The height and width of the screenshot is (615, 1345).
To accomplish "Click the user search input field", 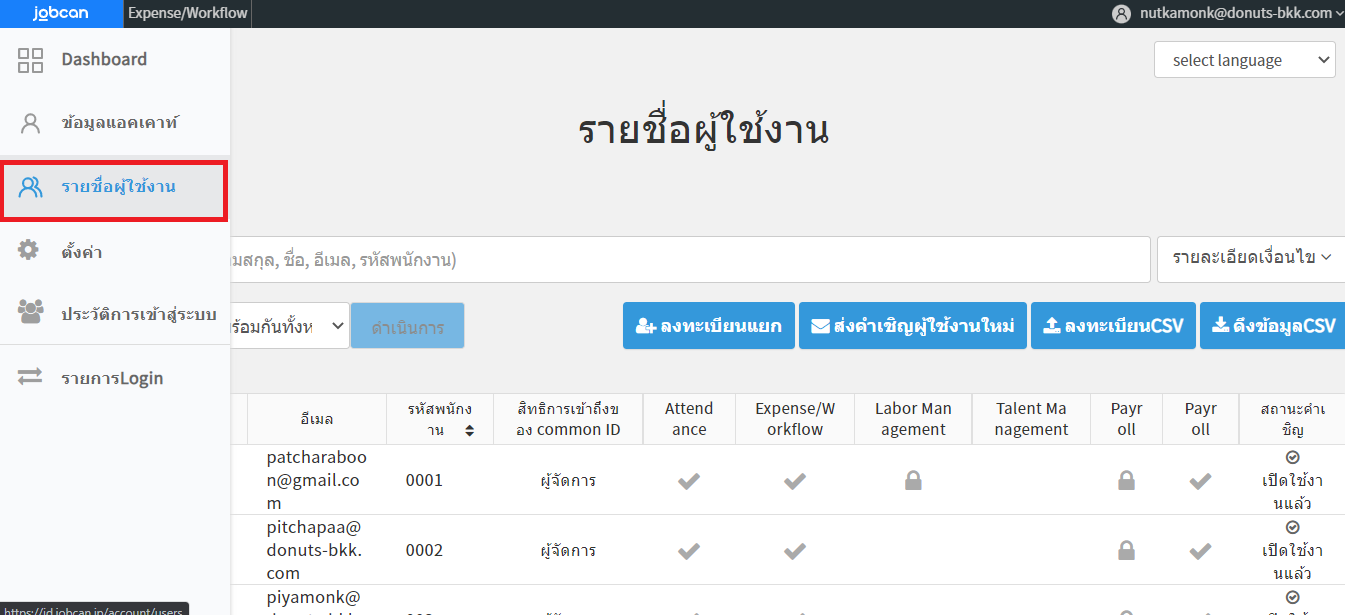I will [x=690, y=260].
